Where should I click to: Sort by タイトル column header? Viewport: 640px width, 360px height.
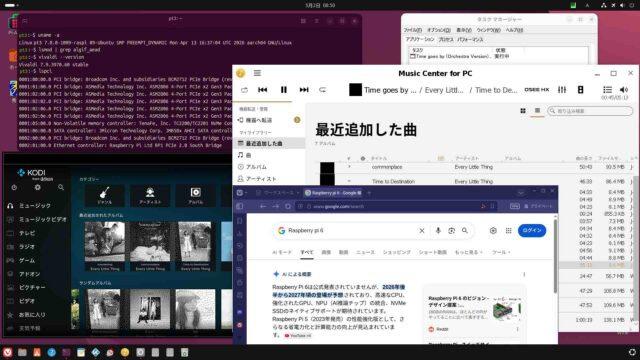(379, 158)
